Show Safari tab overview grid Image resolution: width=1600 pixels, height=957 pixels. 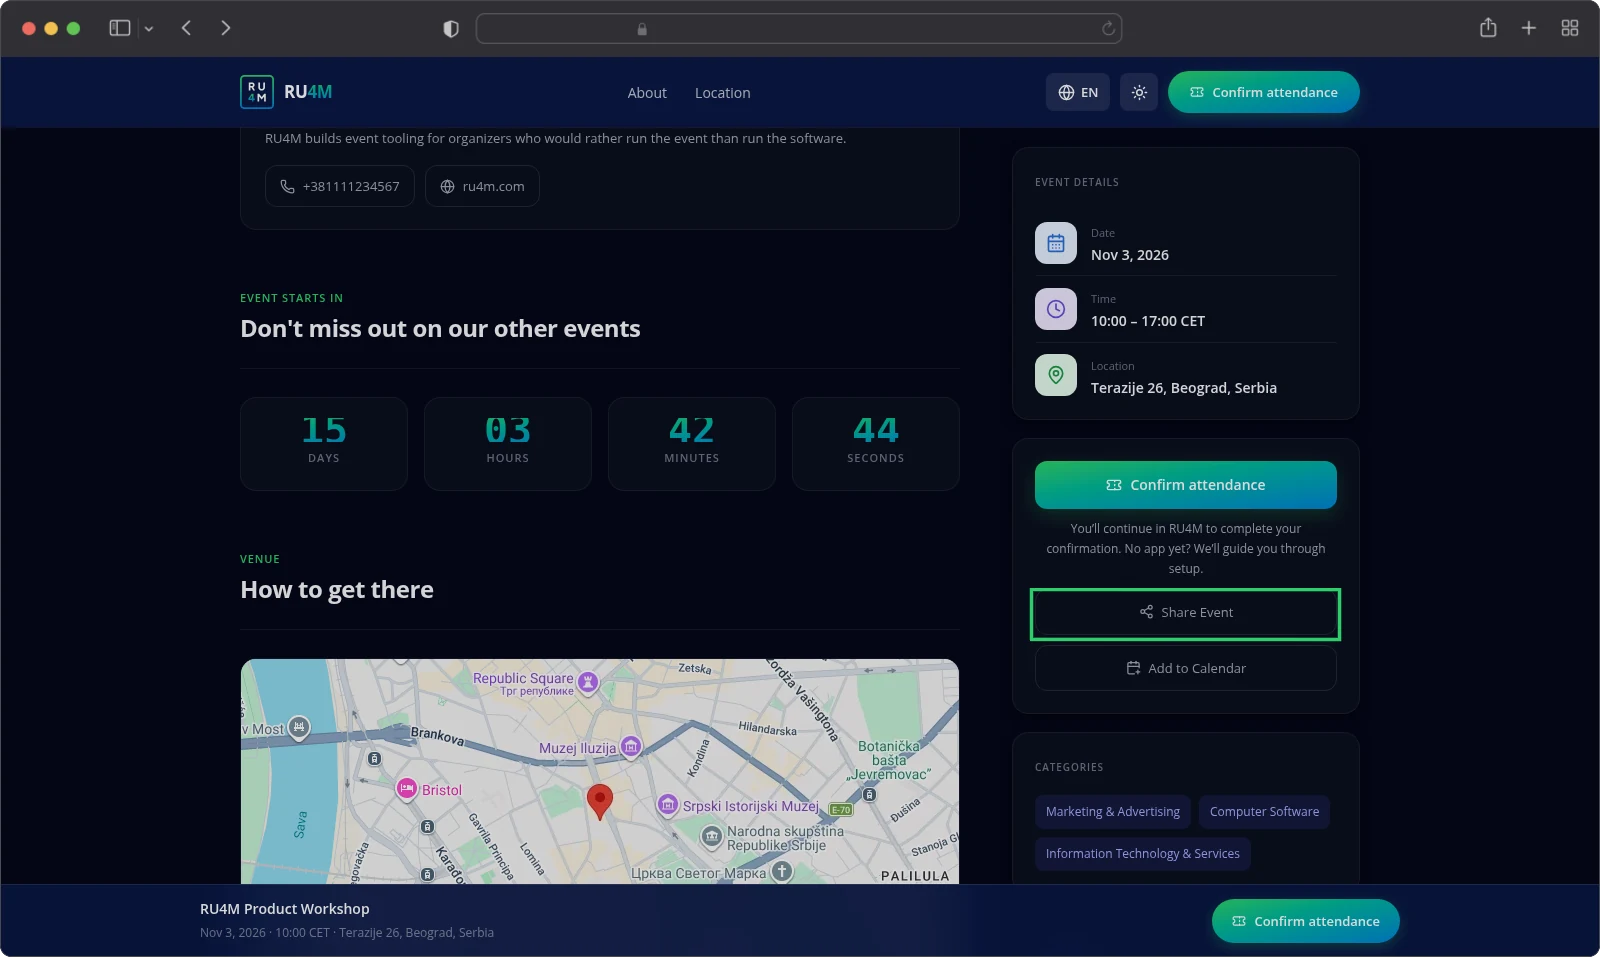(x=1570, y=28)
